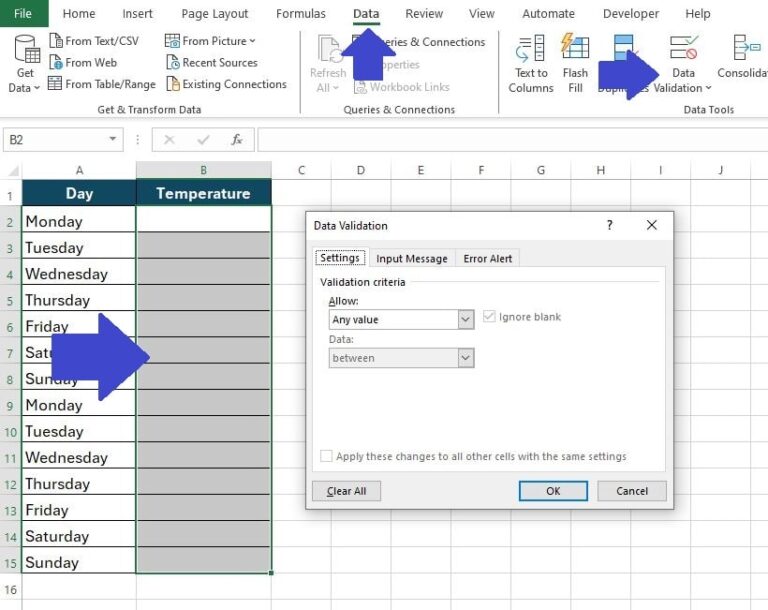Switch to the Home tab
The height and width of the screenshot is (610, 768).
79,14
